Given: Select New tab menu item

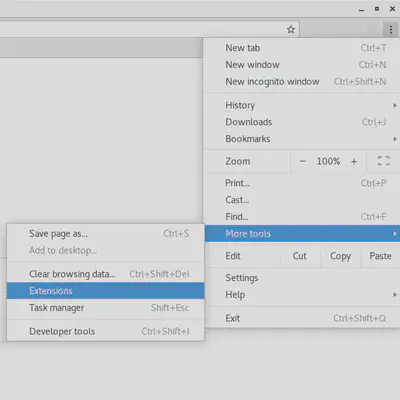Looking at the screenshot, I should pos(302,48).
